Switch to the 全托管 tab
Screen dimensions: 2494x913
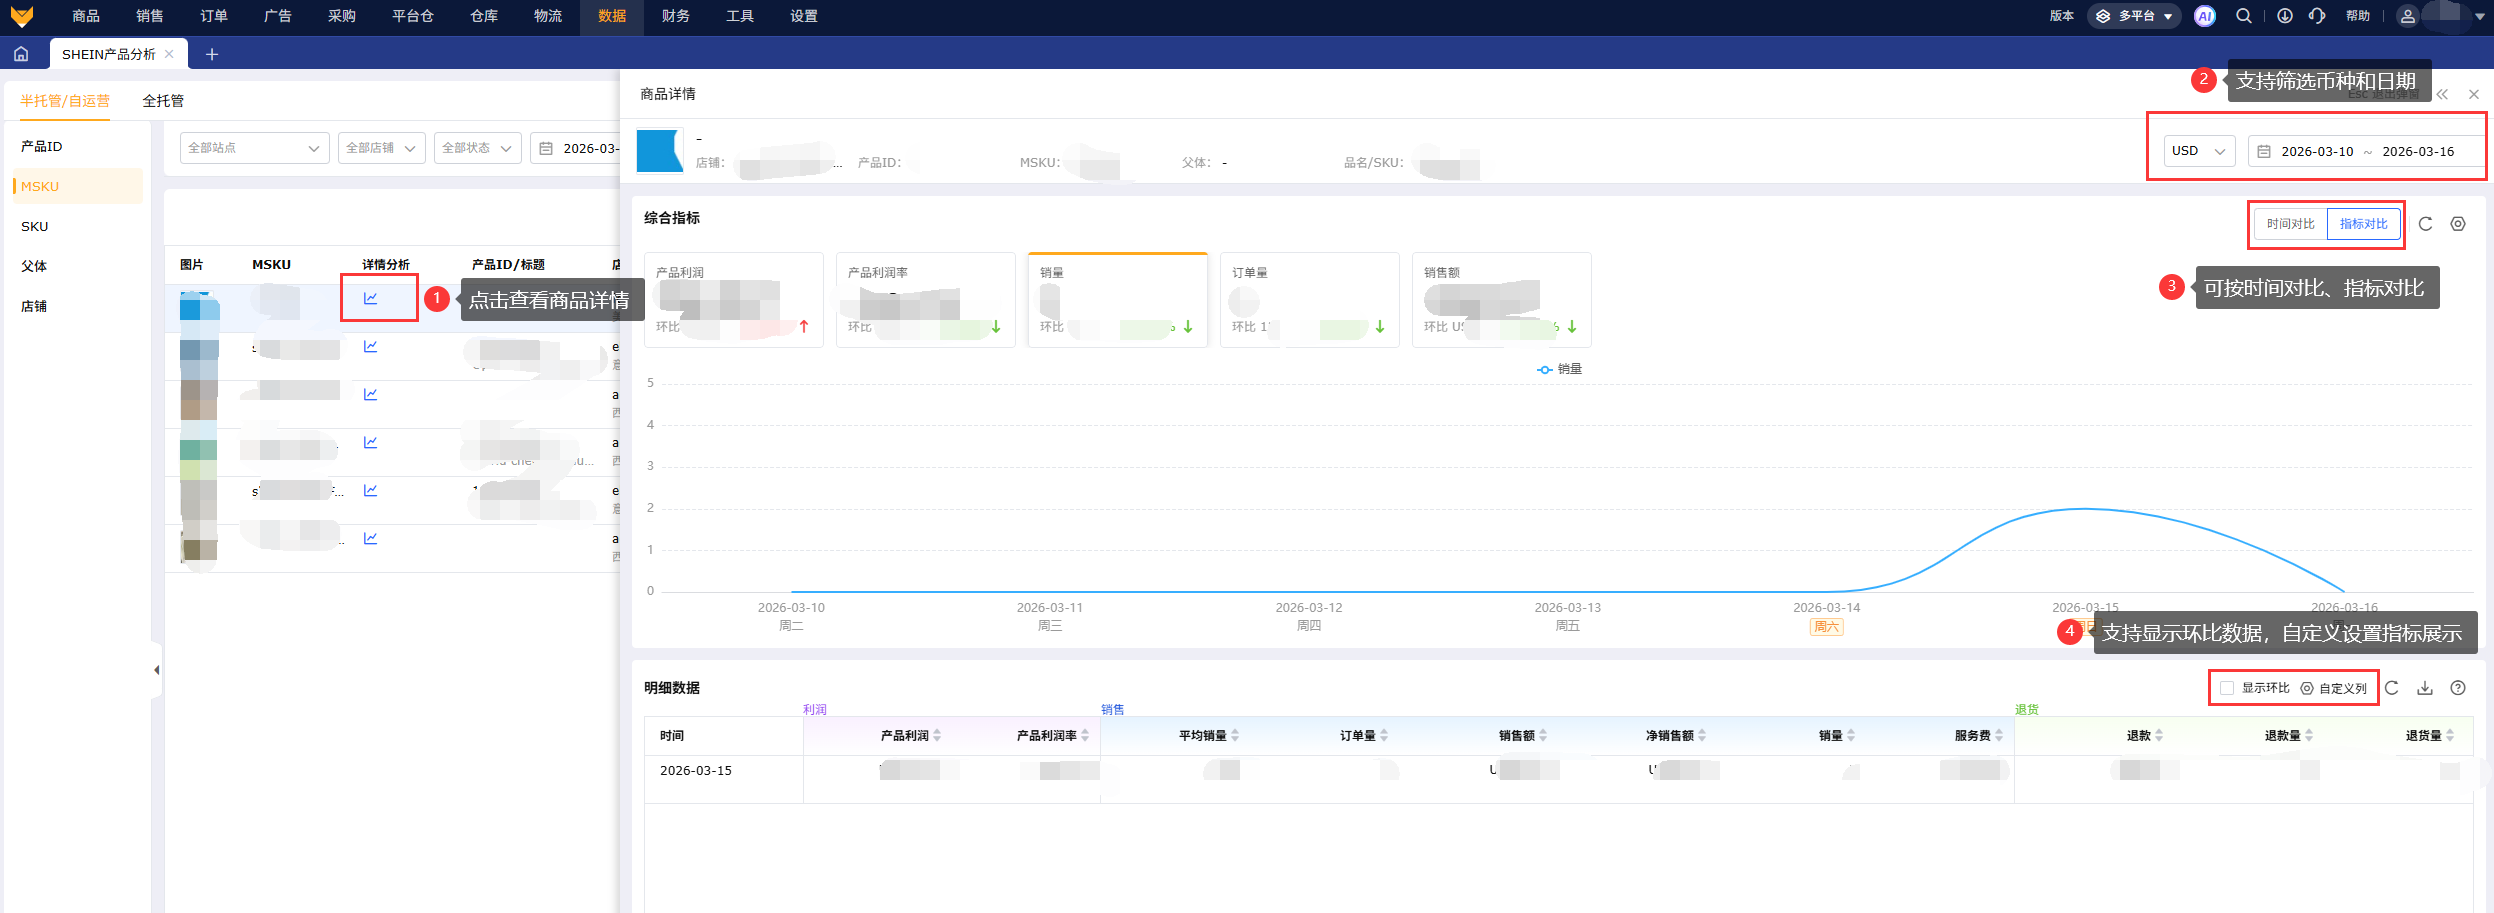(163, 101)
